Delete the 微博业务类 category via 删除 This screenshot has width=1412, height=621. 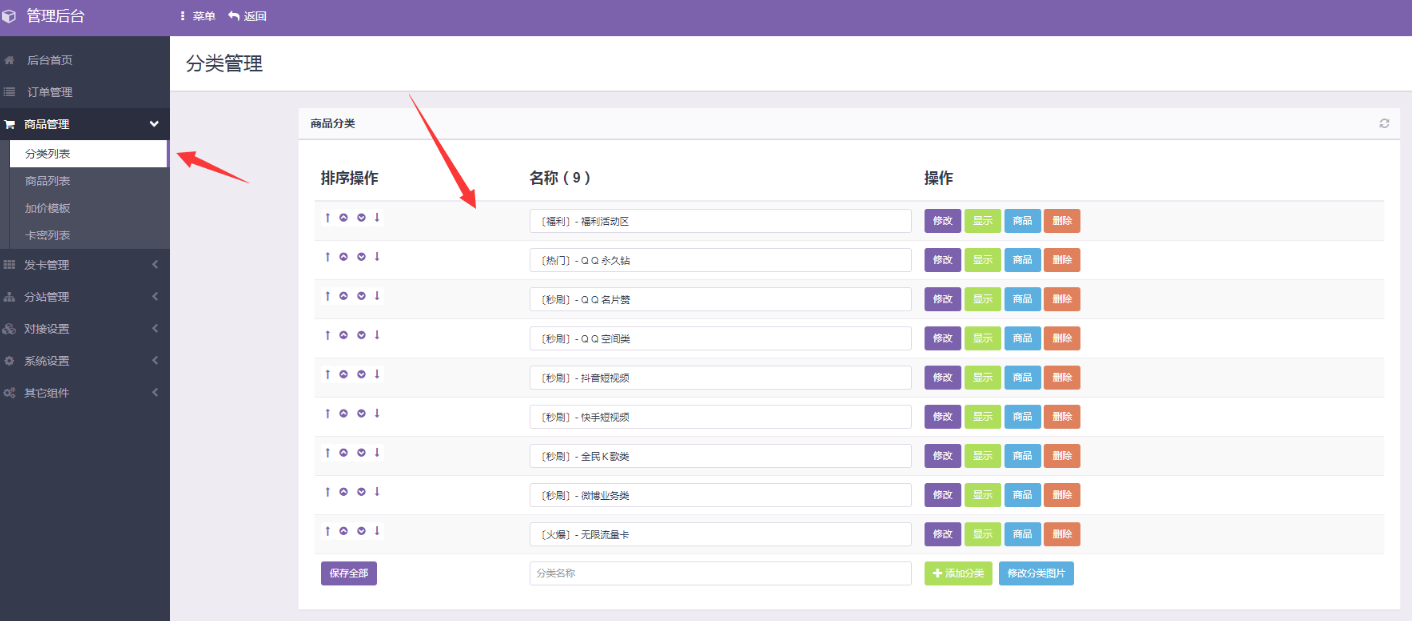tap(1061, 495)
